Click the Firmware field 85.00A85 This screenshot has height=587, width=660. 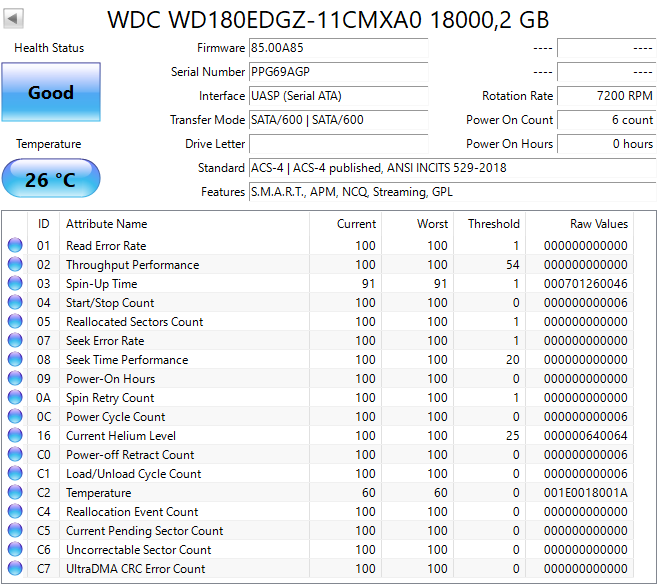(x=338, y=48)
